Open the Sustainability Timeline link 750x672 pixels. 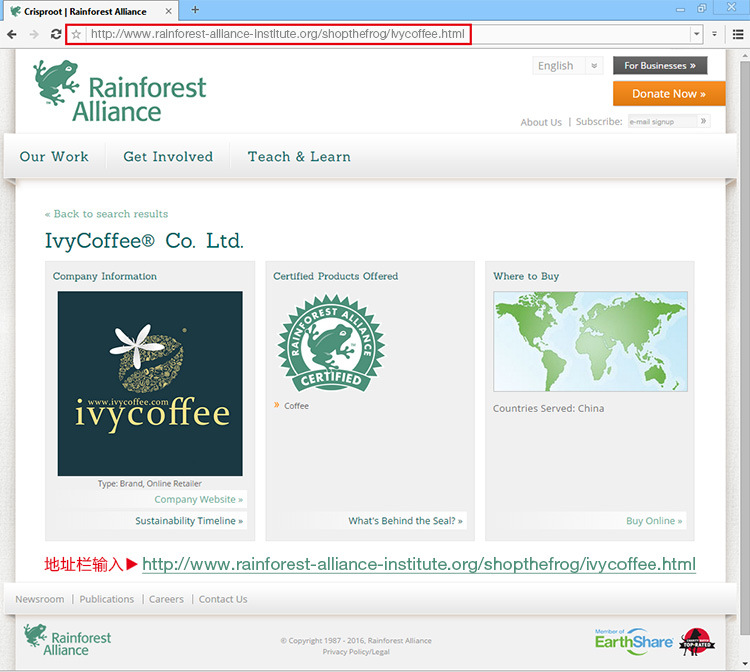[x=189, y=521]
